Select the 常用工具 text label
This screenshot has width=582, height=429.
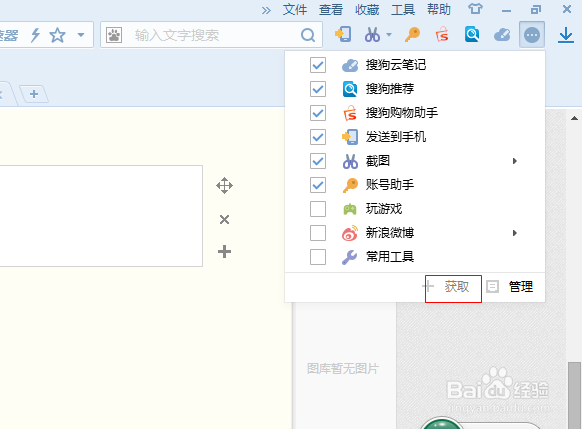390,256
